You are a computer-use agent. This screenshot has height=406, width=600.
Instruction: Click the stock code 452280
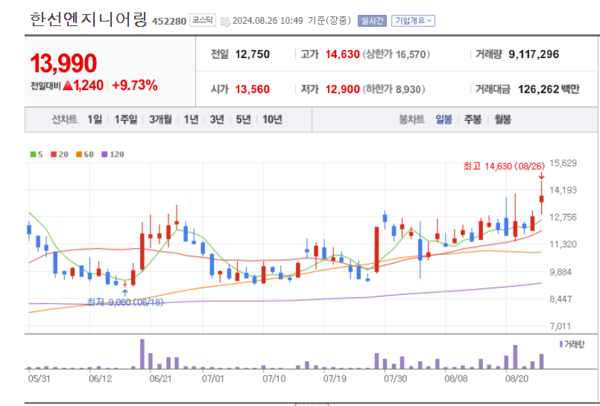[169, 21]
